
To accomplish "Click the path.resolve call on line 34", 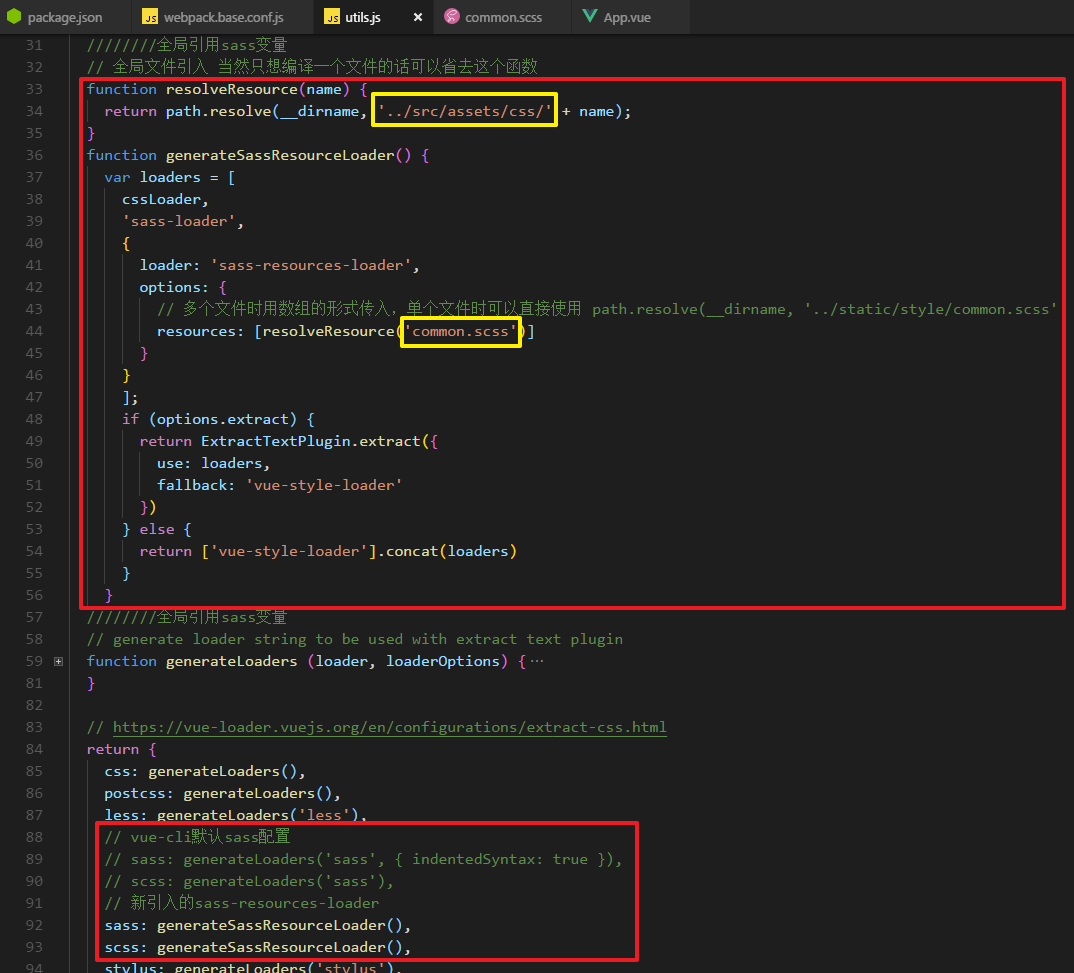I will [x=218, y=111].
